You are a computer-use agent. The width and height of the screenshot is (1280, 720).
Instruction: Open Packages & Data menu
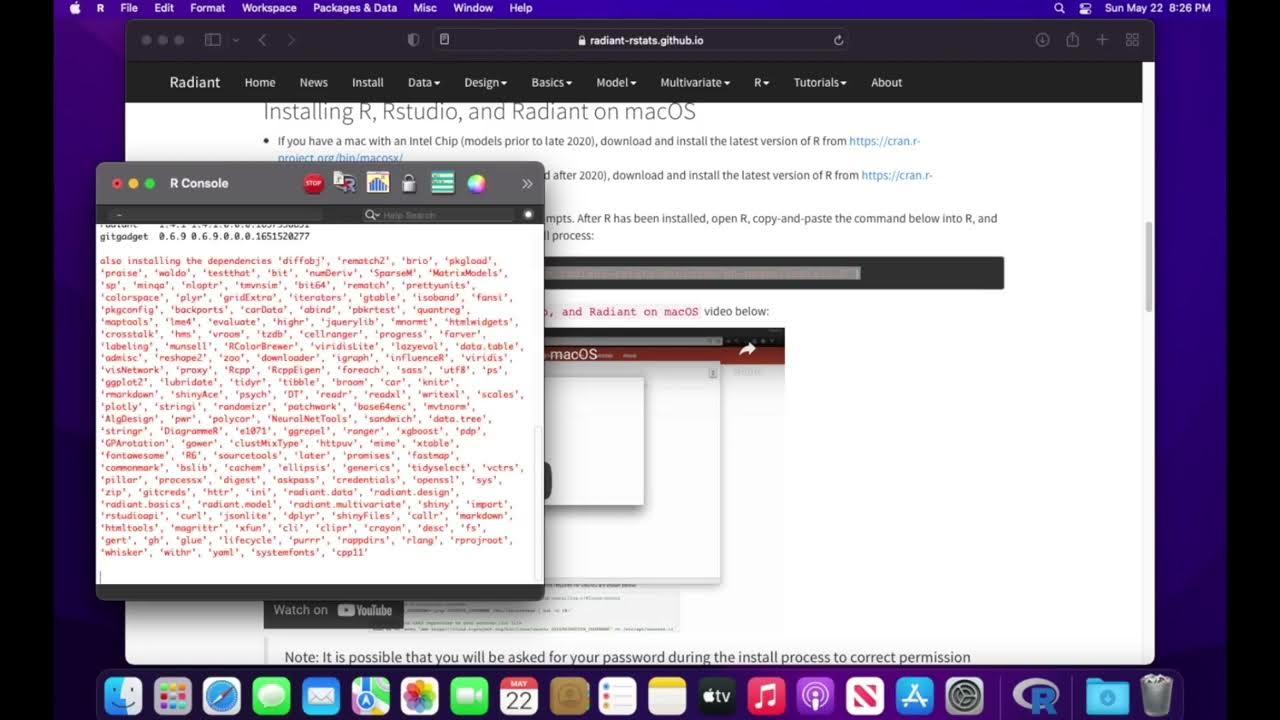355,8
